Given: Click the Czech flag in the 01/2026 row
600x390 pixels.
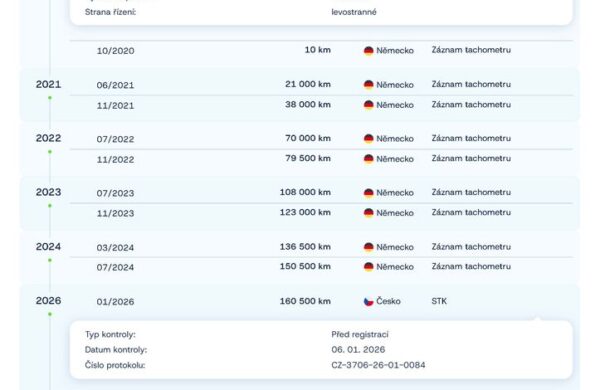Looking at the screenshot, I should (368, 302).
